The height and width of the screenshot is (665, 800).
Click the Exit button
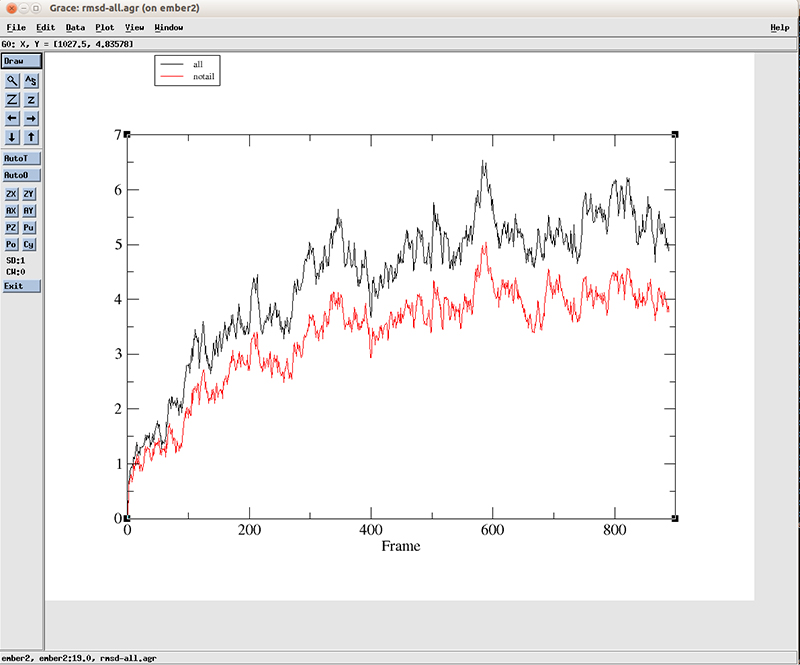click(x=21, y=286)
